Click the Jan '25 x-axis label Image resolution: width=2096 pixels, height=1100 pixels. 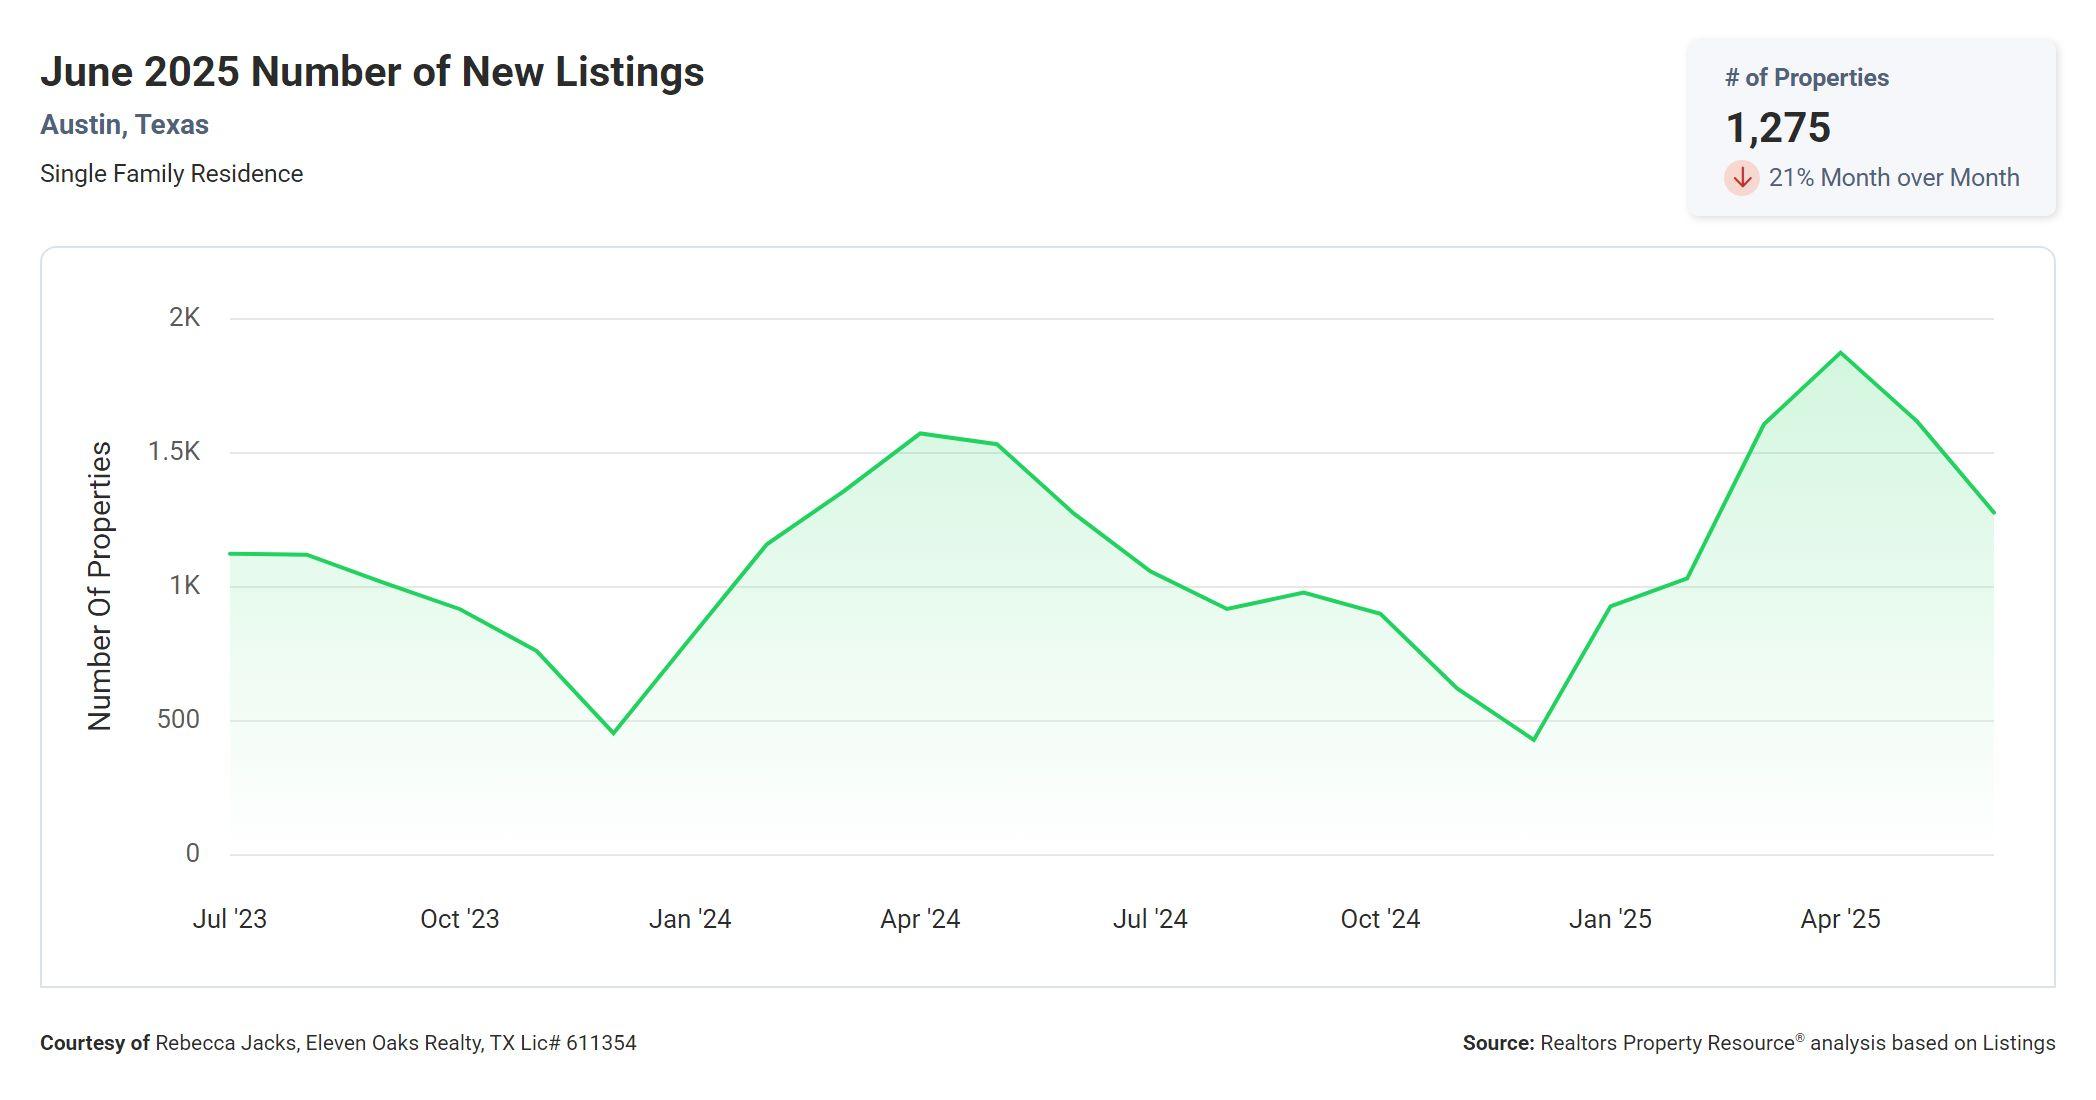click(1610, 919)
